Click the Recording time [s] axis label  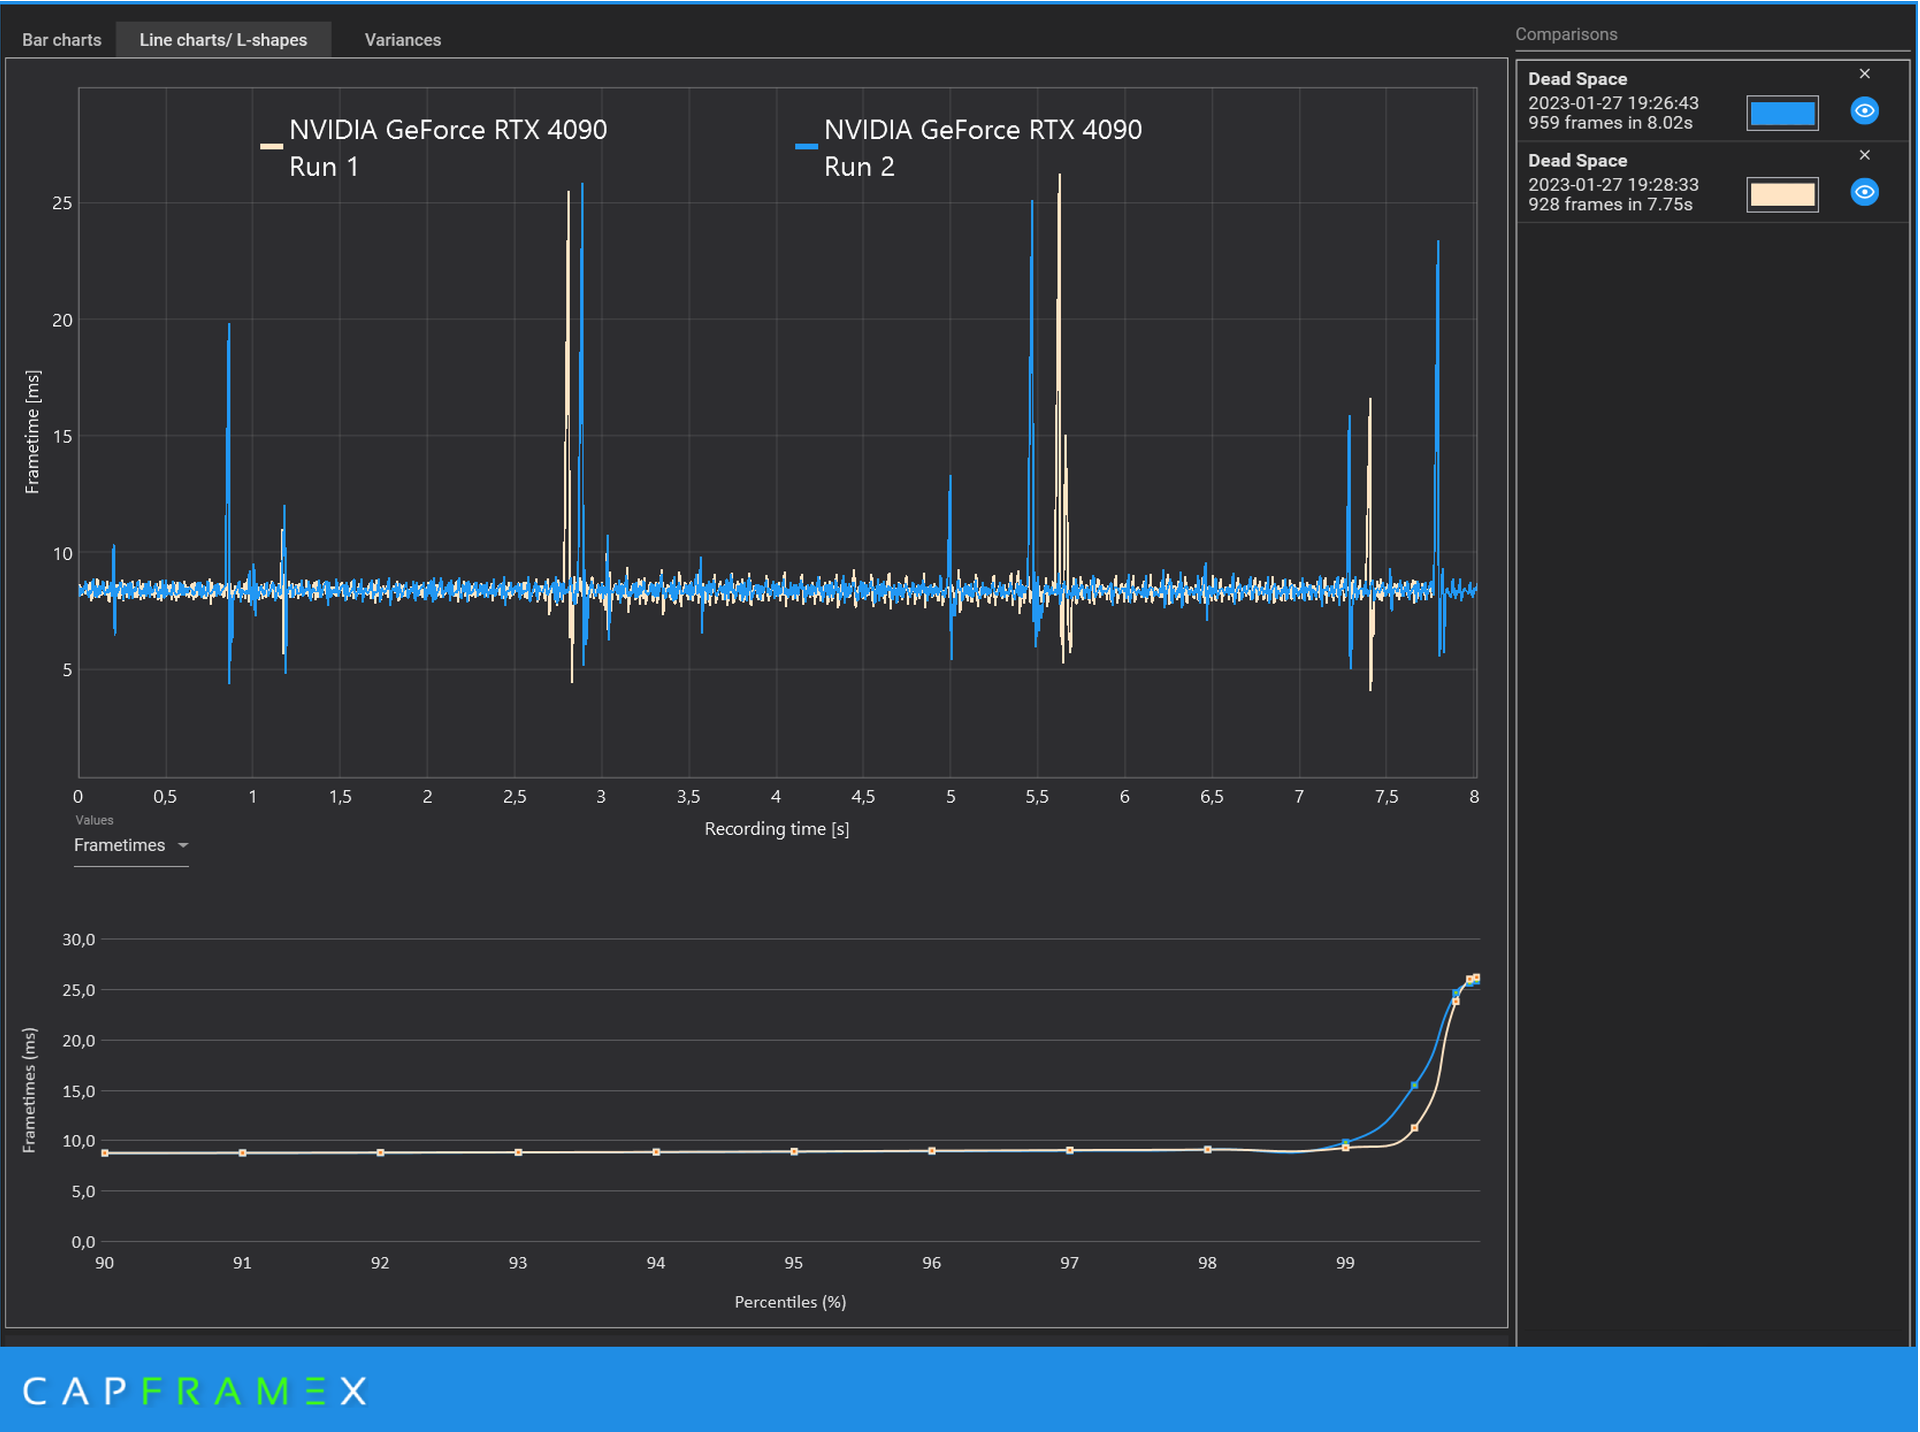777,829
